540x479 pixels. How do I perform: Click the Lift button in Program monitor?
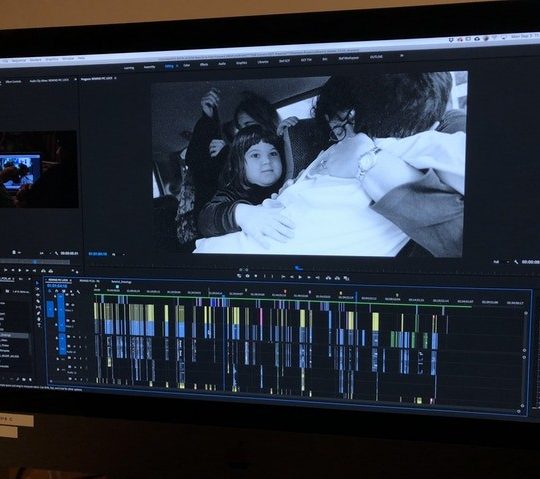point(328,278)
